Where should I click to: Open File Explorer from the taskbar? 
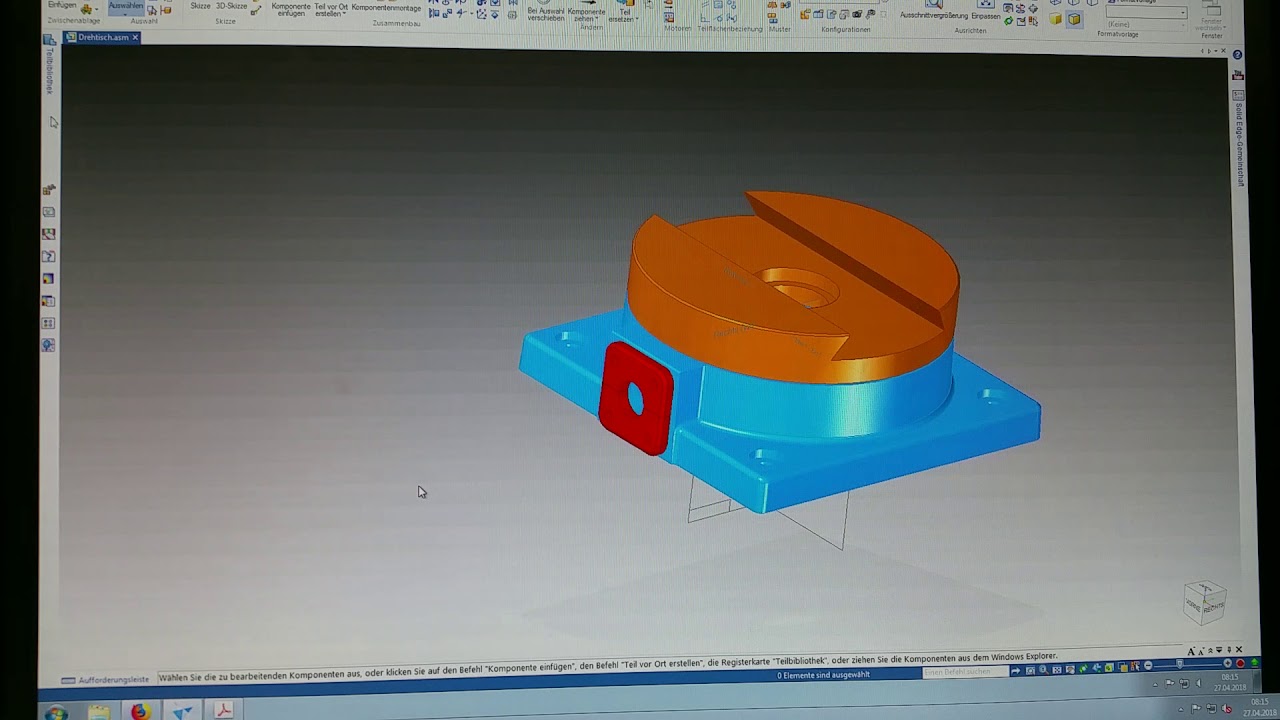(x=98, y=712)
